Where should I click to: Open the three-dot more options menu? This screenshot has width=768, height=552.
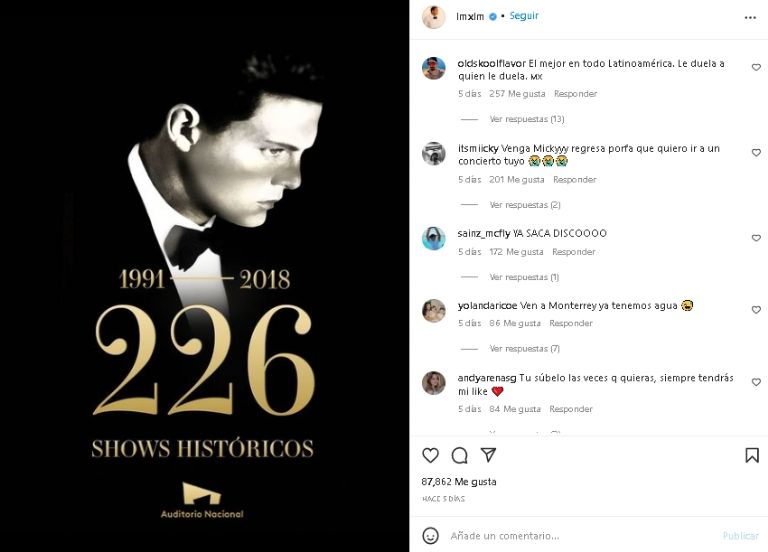[x=751, y=17]
